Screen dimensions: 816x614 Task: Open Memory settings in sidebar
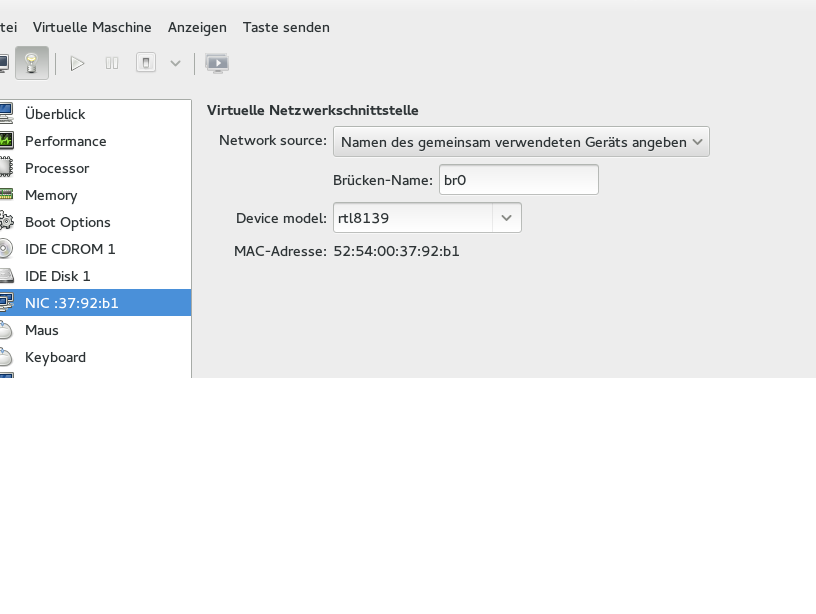(51, 195)
